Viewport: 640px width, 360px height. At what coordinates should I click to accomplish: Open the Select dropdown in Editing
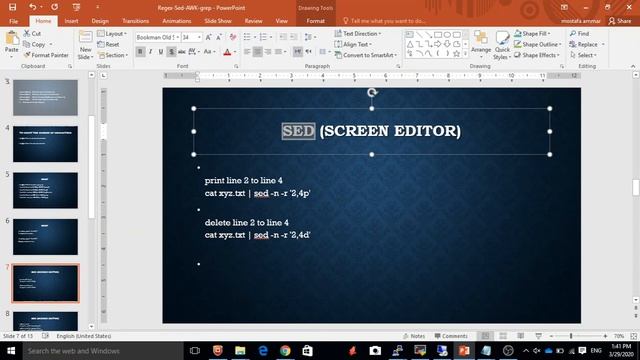click(x=583, y=55)
